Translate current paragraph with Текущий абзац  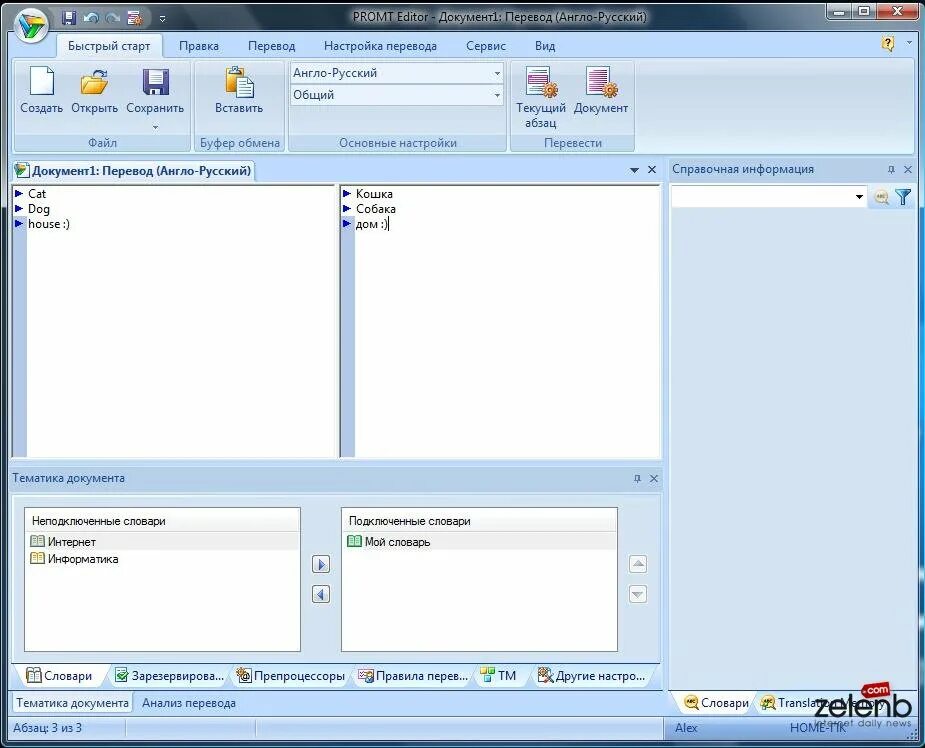pyautogui.click(x=540, y=97)
